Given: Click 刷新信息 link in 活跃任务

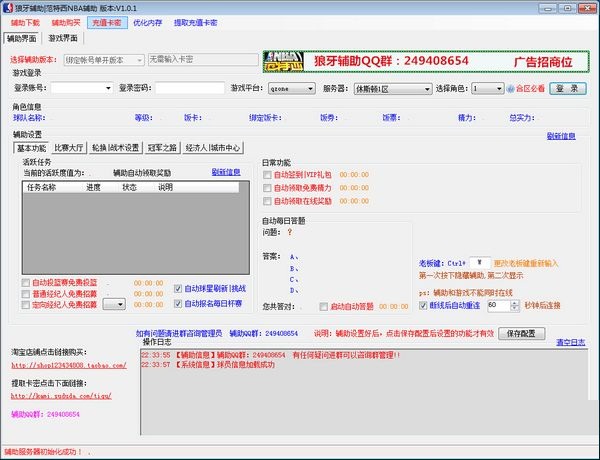Looking at the screenshot, I should pos(226,172).
